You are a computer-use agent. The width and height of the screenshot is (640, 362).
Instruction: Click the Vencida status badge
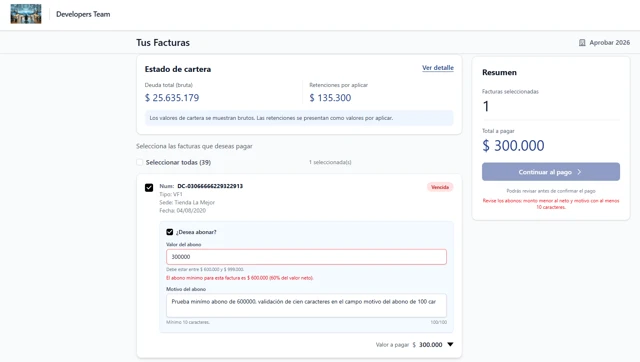click(x=440, y=187)
